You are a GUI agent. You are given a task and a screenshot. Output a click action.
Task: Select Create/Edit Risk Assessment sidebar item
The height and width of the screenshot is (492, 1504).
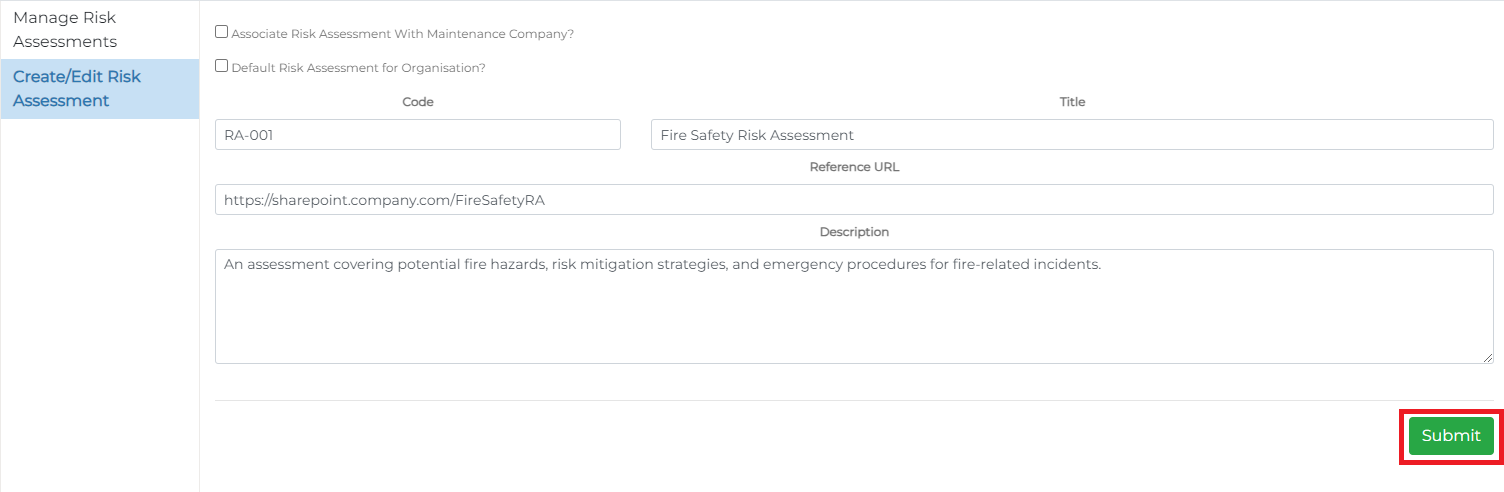pos(77,89)
